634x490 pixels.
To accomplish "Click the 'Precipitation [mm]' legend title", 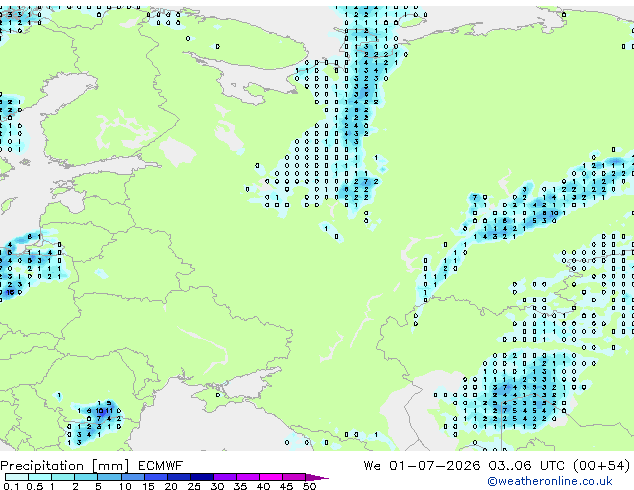I will [65, 466].
